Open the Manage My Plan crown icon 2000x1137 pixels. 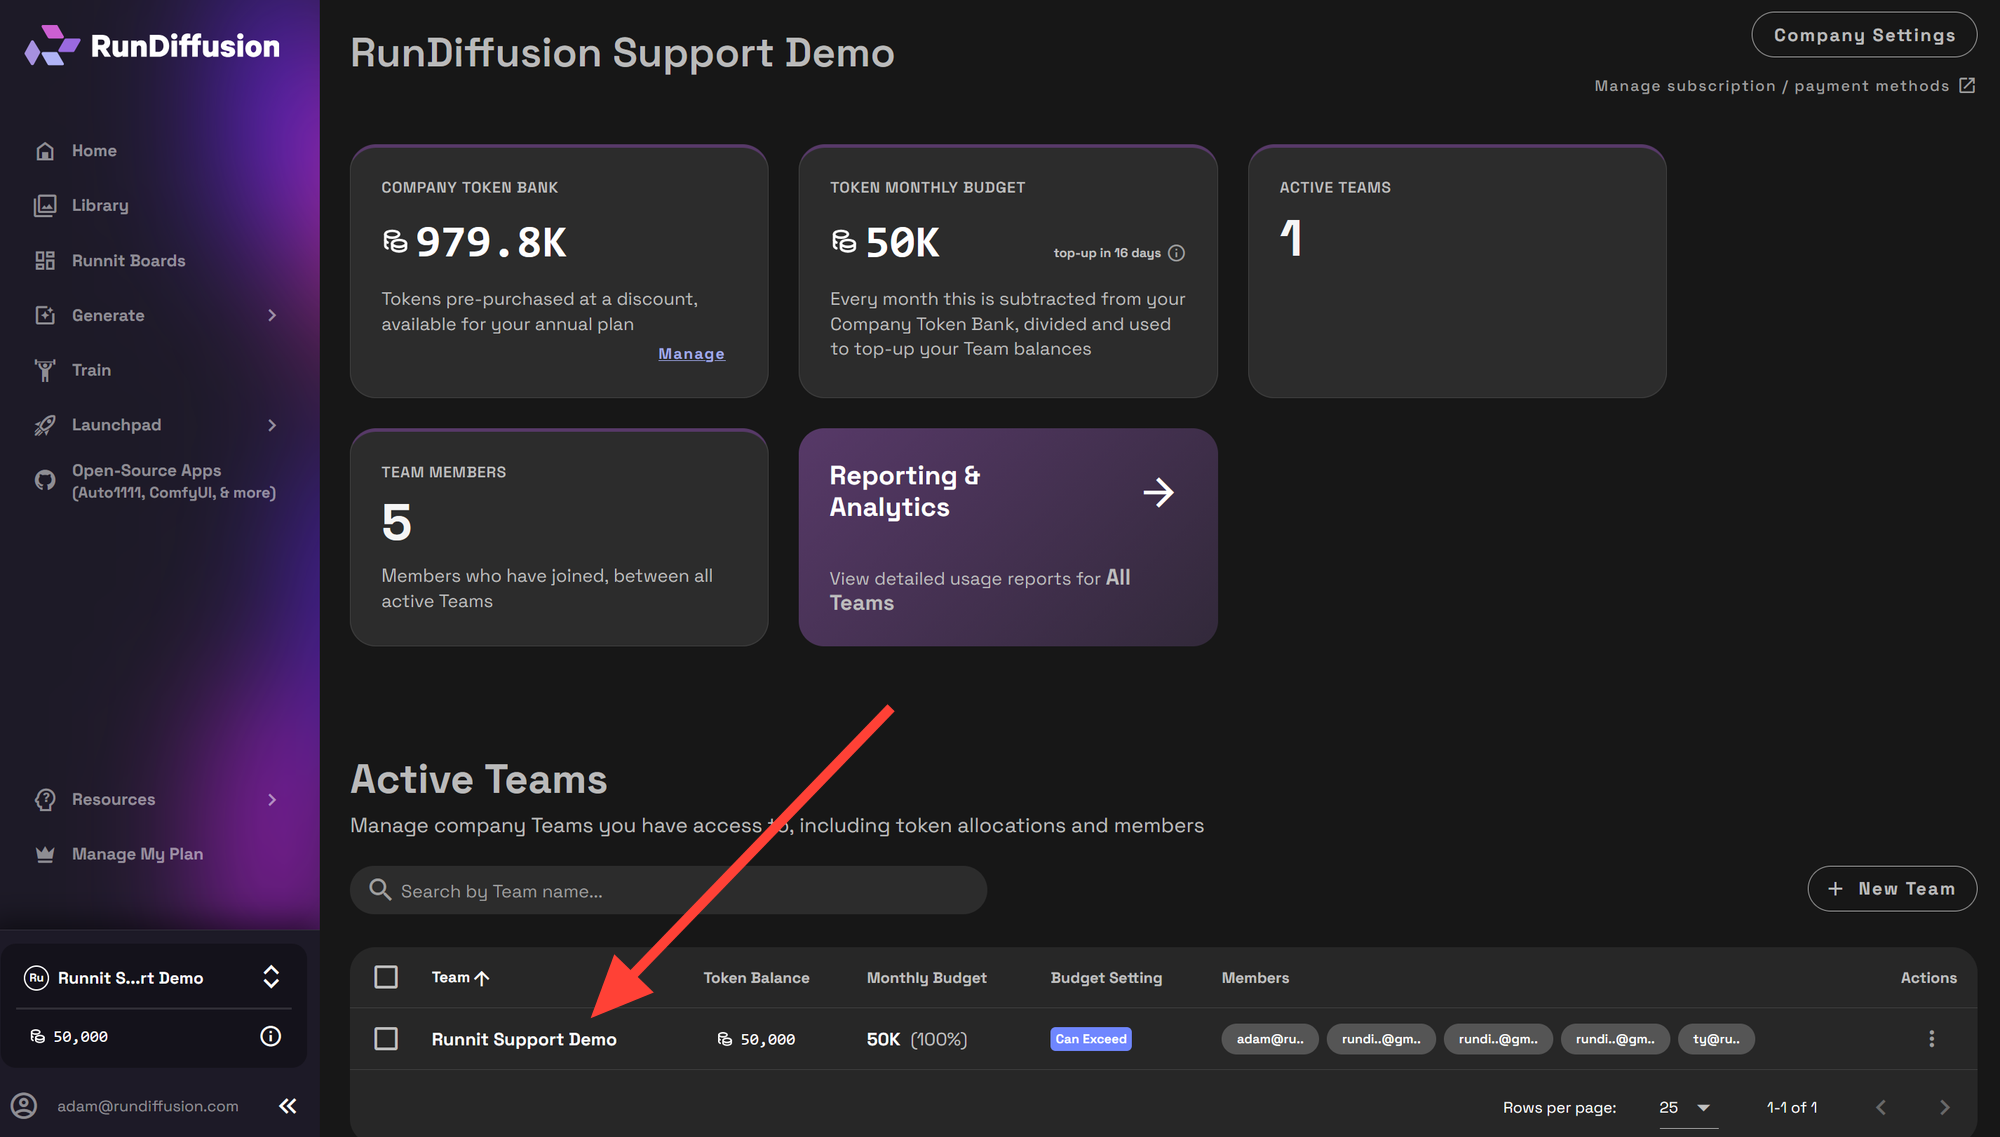44,853
